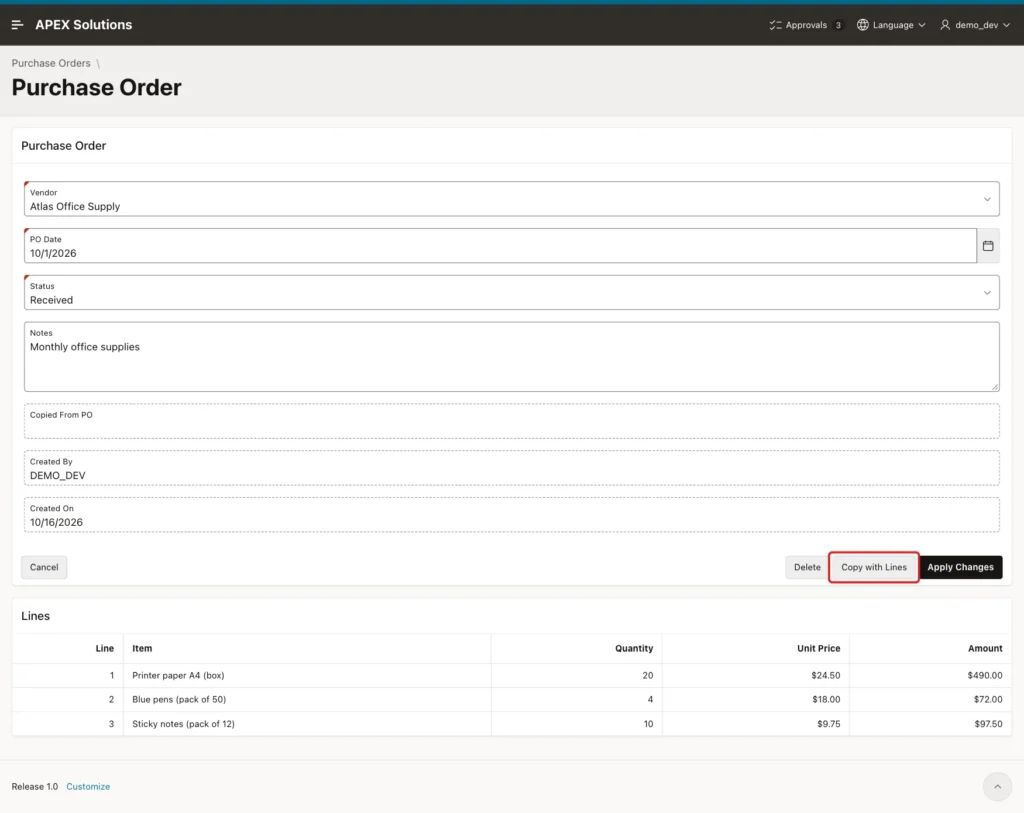1024x813 pixels.
Task: Click the Item column header
Action: (x=142, y=648)
